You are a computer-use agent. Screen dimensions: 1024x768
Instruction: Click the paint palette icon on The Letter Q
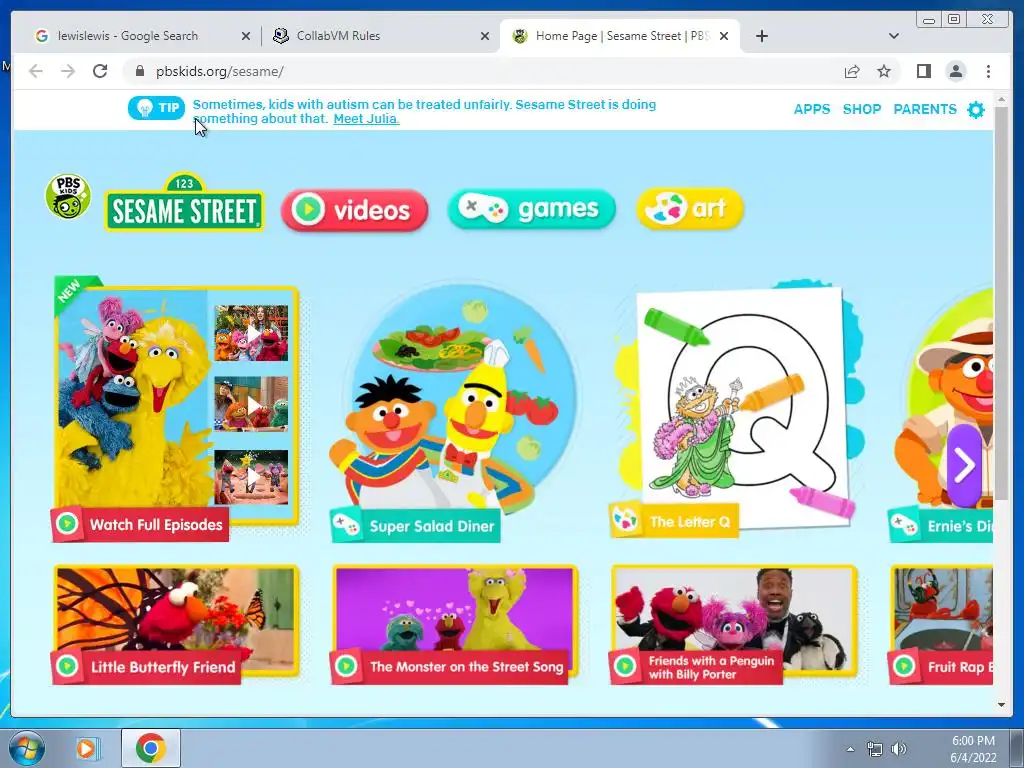click(x=625, y=520)
